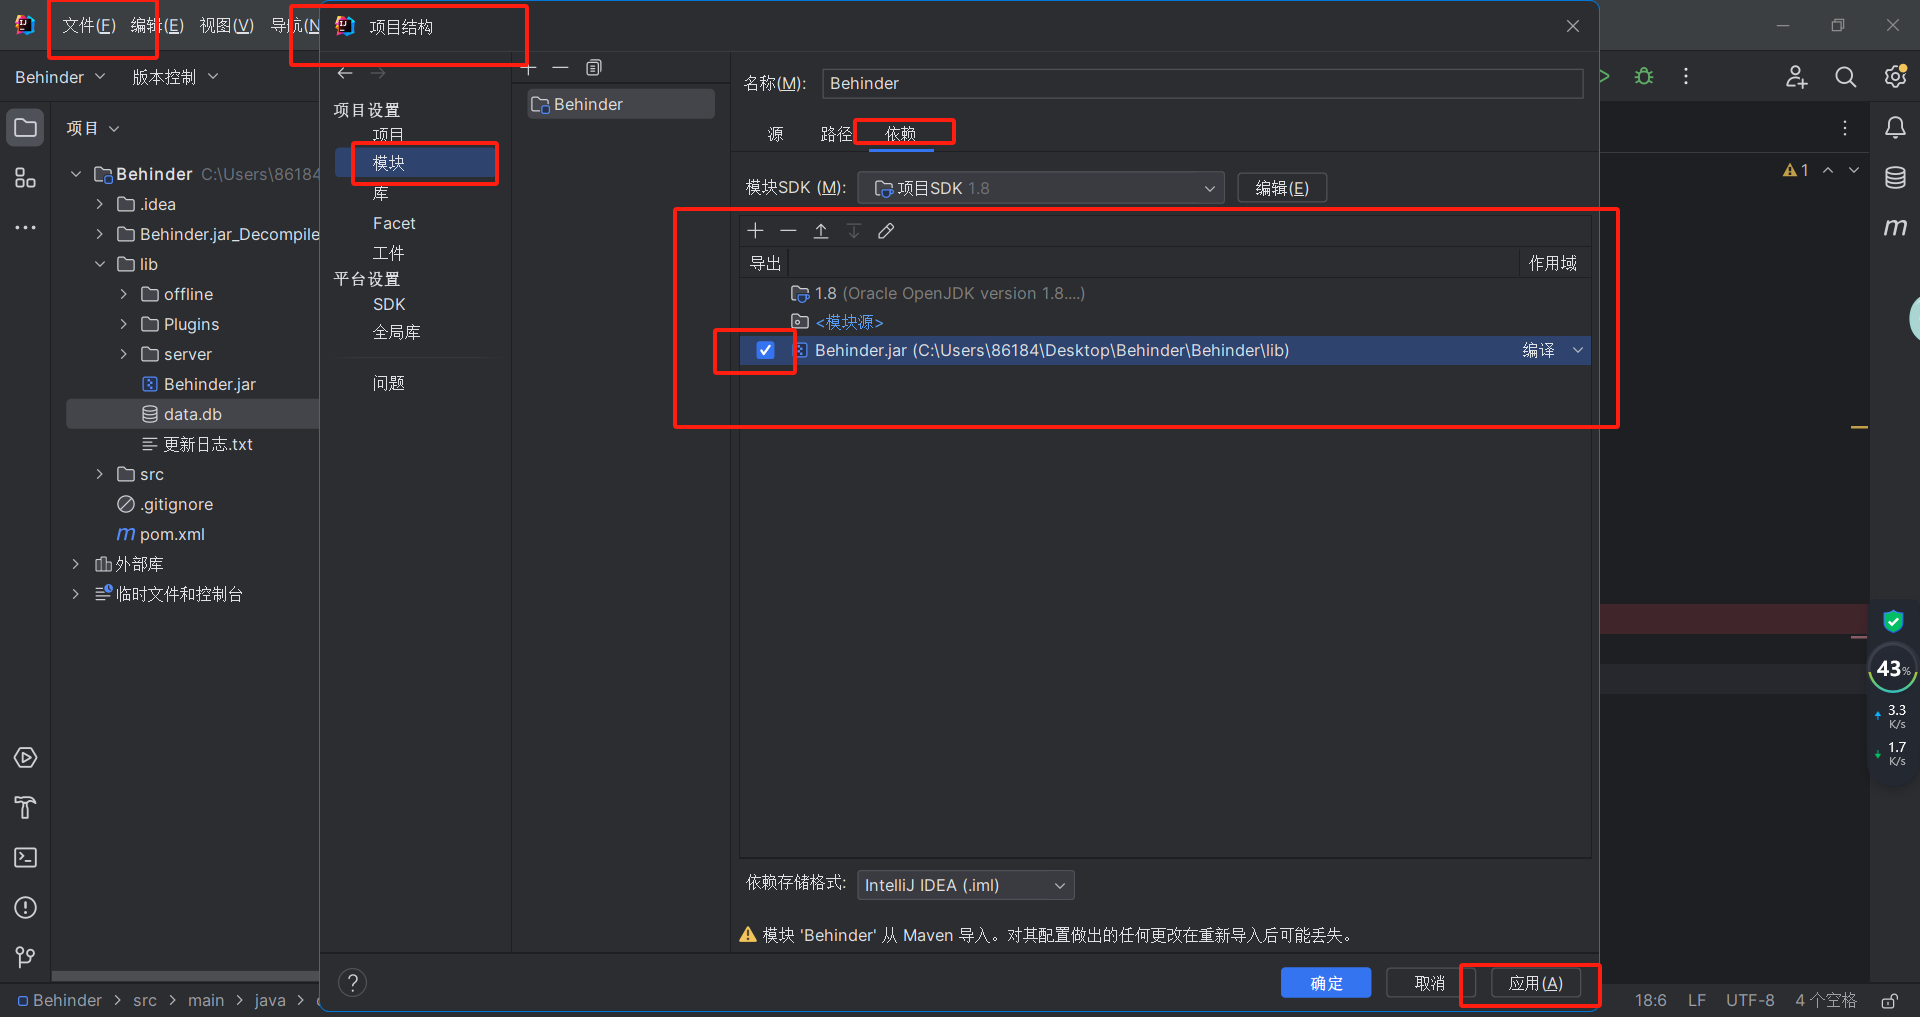Image resolution: width=1920 pixels, height=1017 pixels.
Task: Open the Database tool window icon
Action: tap(1895, 178)
